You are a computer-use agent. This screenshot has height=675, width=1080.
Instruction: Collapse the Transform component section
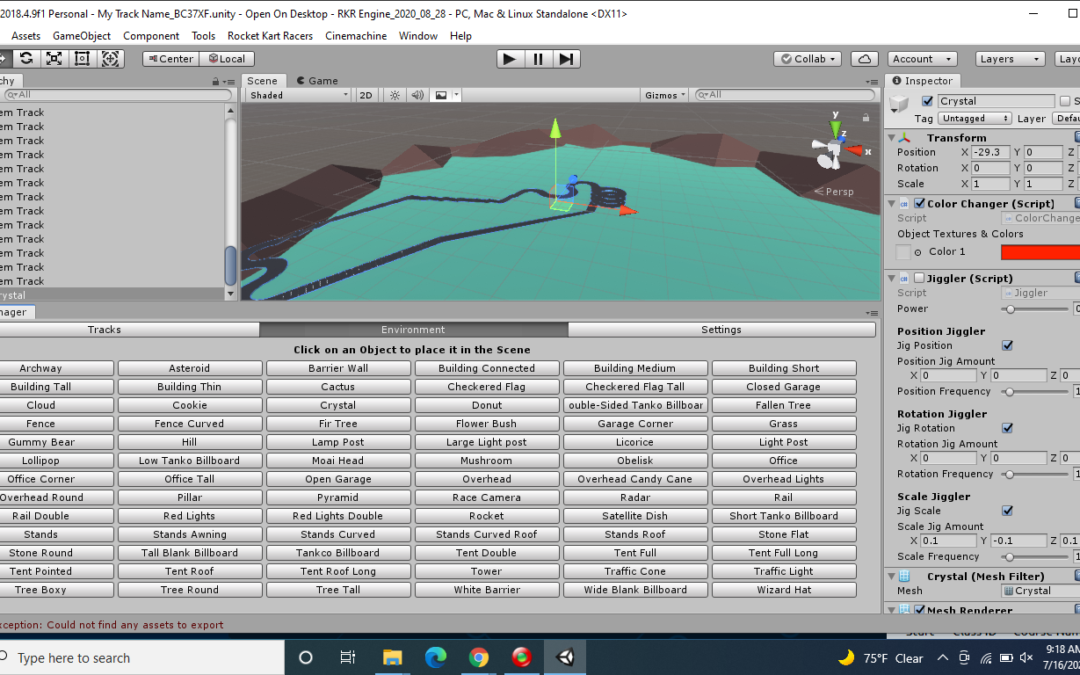pos(892,138)
